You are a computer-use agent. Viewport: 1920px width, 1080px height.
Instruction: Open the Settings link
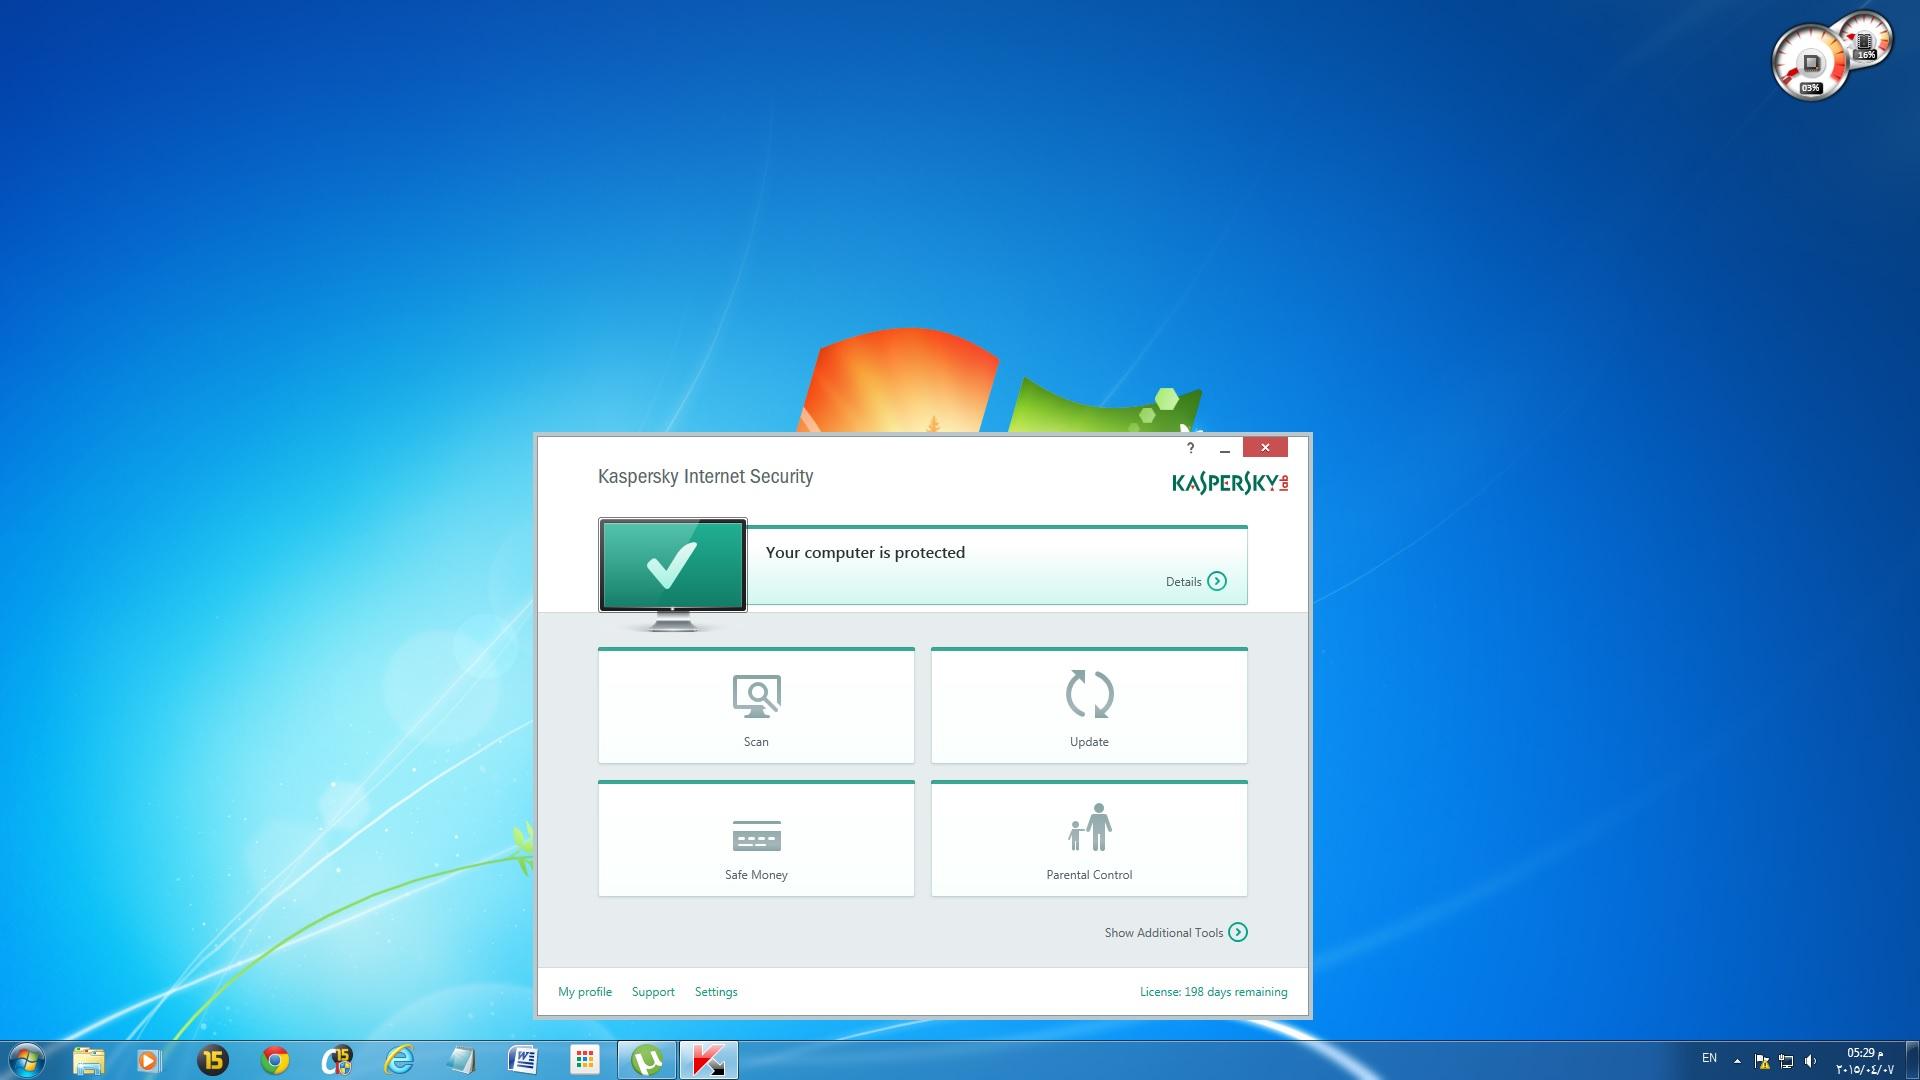716,992
